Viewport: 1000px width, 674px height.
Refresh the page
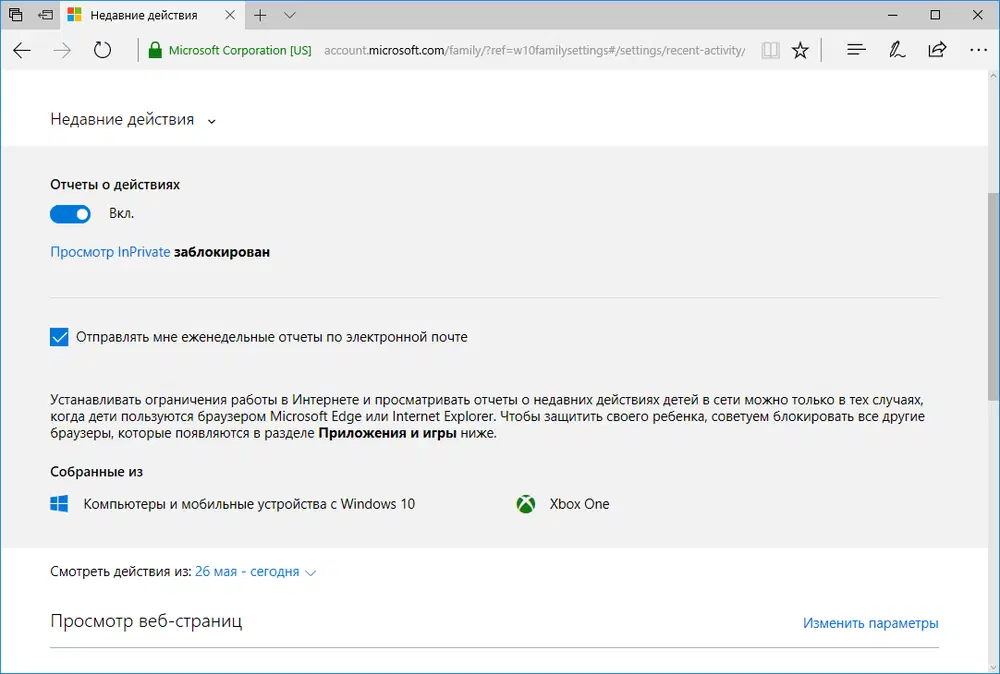coord(102,50)
